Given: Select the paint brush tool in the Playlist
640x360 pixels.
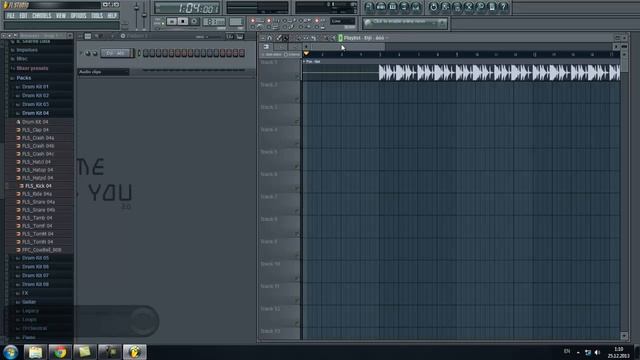Looking at the screenshot, I should 286,38.
